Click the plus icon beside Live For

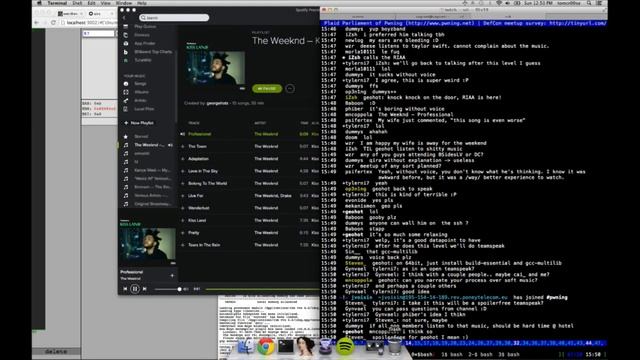click(182, 196)
